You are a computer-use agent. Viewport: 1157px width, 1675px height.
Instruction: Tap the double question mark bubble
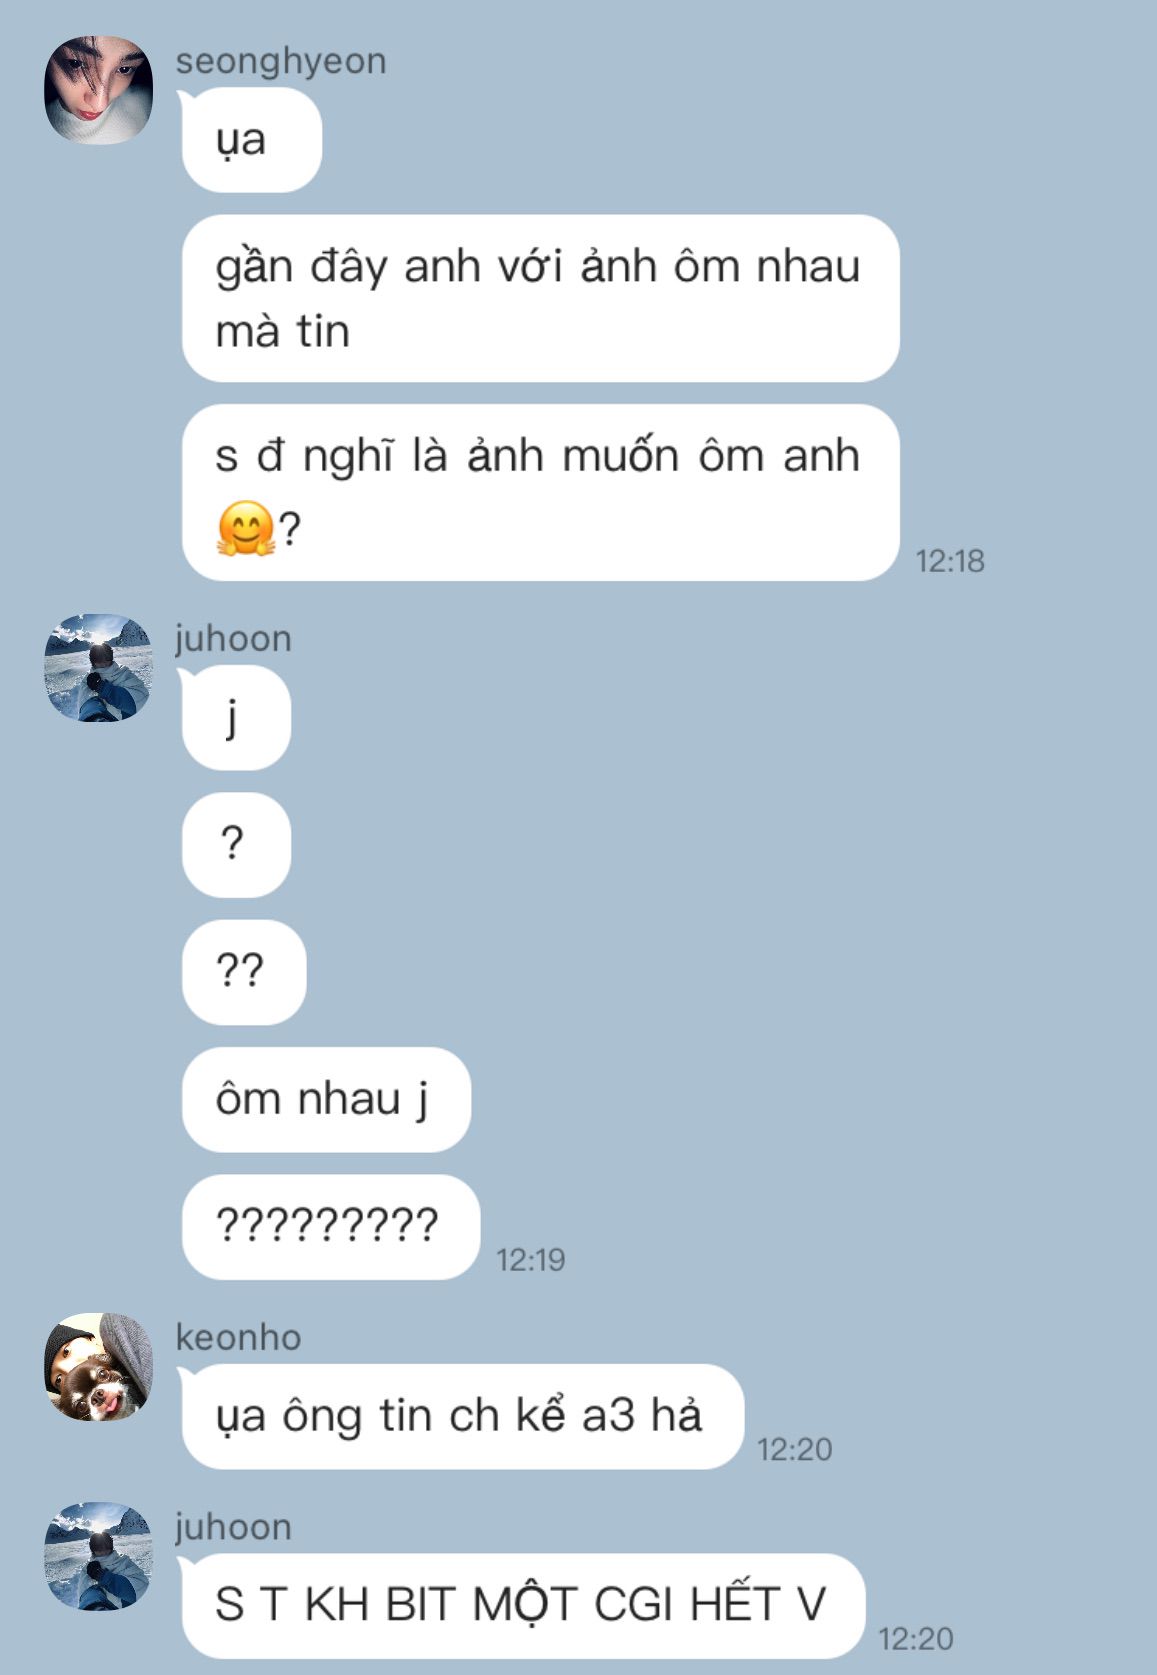tap(243, 972)
